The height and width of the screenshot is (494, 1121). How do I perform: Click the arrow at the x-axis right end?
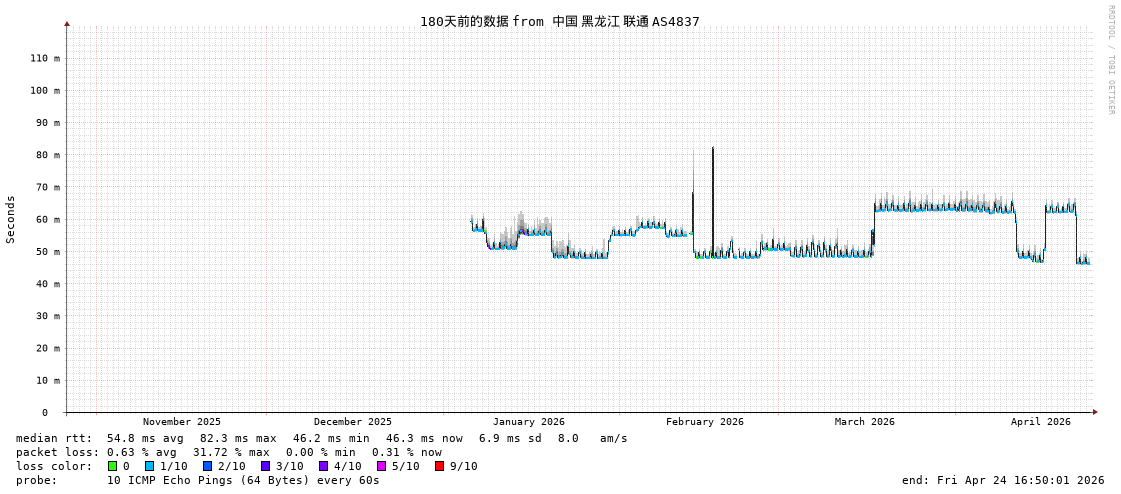[x=1095, y=412]
